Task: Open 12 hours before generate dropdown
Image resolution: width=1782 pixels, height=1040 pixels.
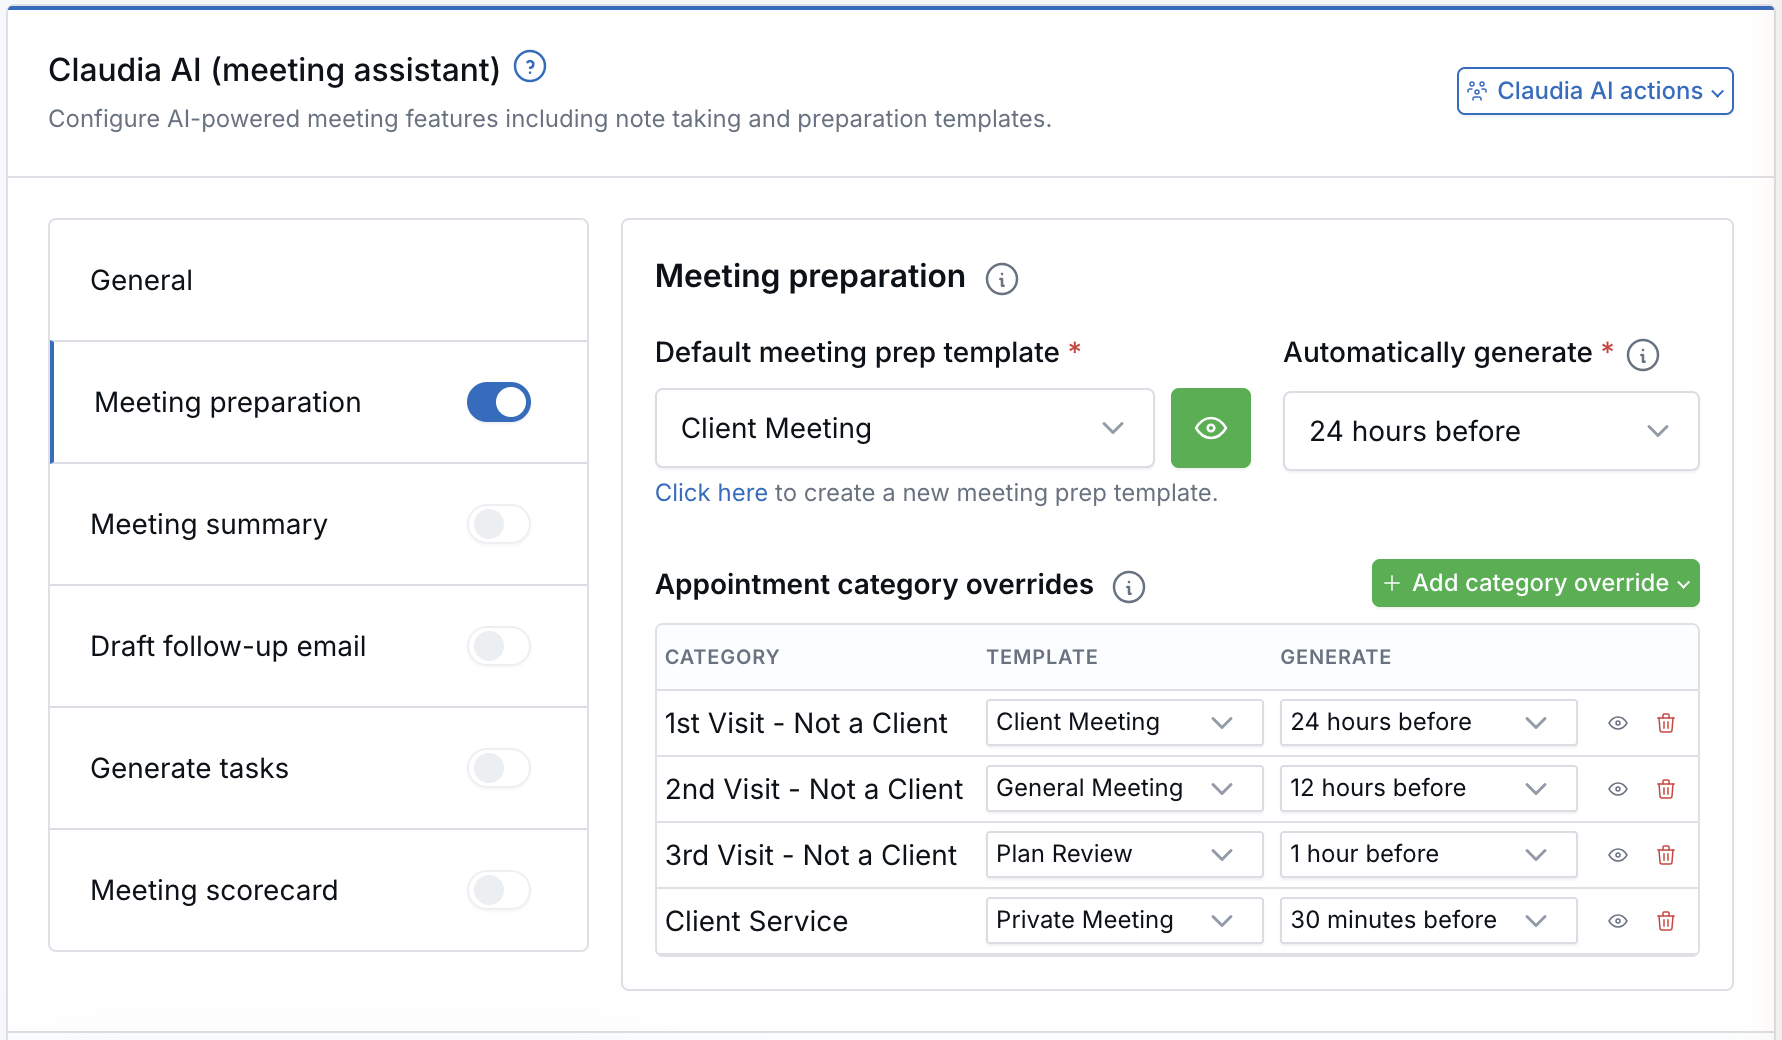Action: [1428, 788]
